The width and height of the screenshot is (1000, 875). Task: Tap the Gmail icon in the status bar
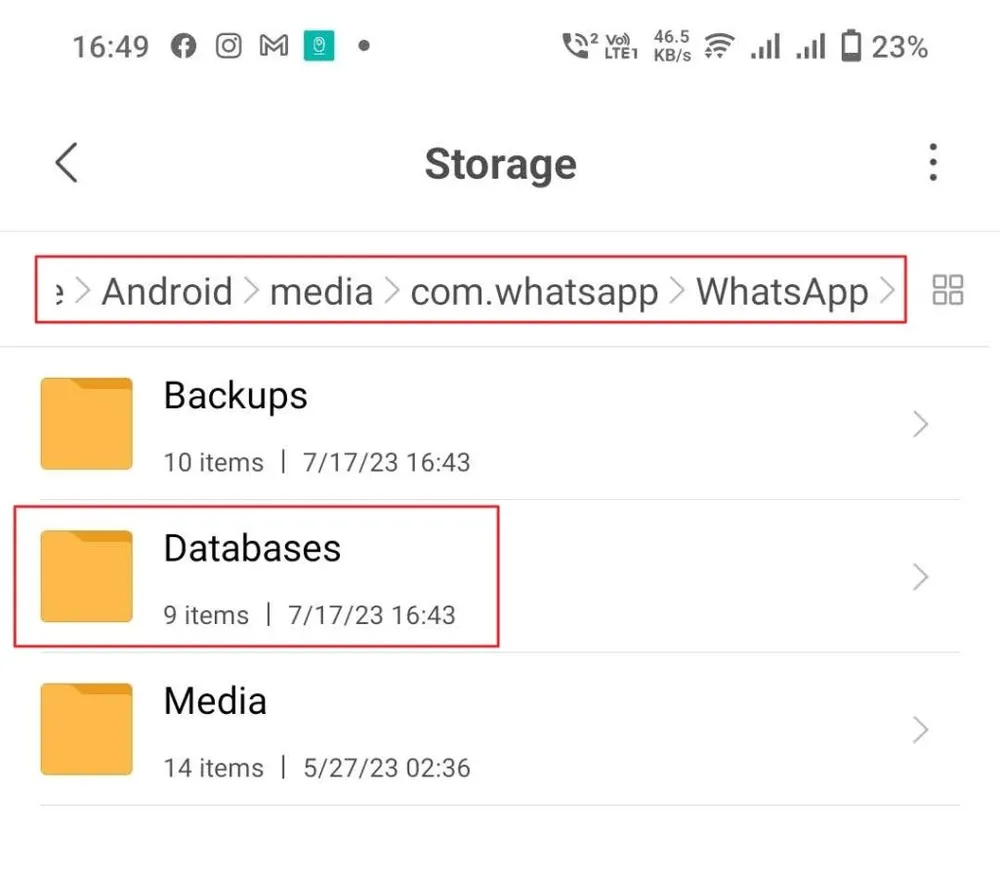(x=273, y=45)
